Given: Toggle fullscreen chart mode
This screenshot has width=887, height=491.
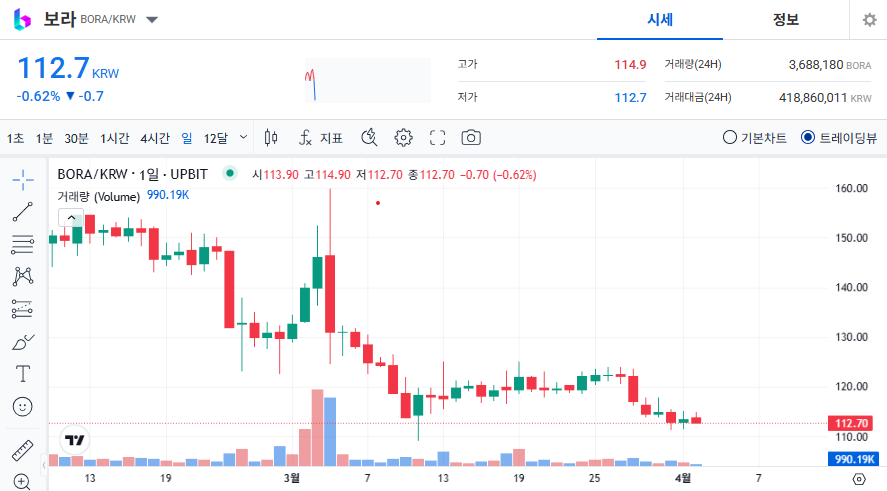Looking at the screenshot, I should pos(437,137).
